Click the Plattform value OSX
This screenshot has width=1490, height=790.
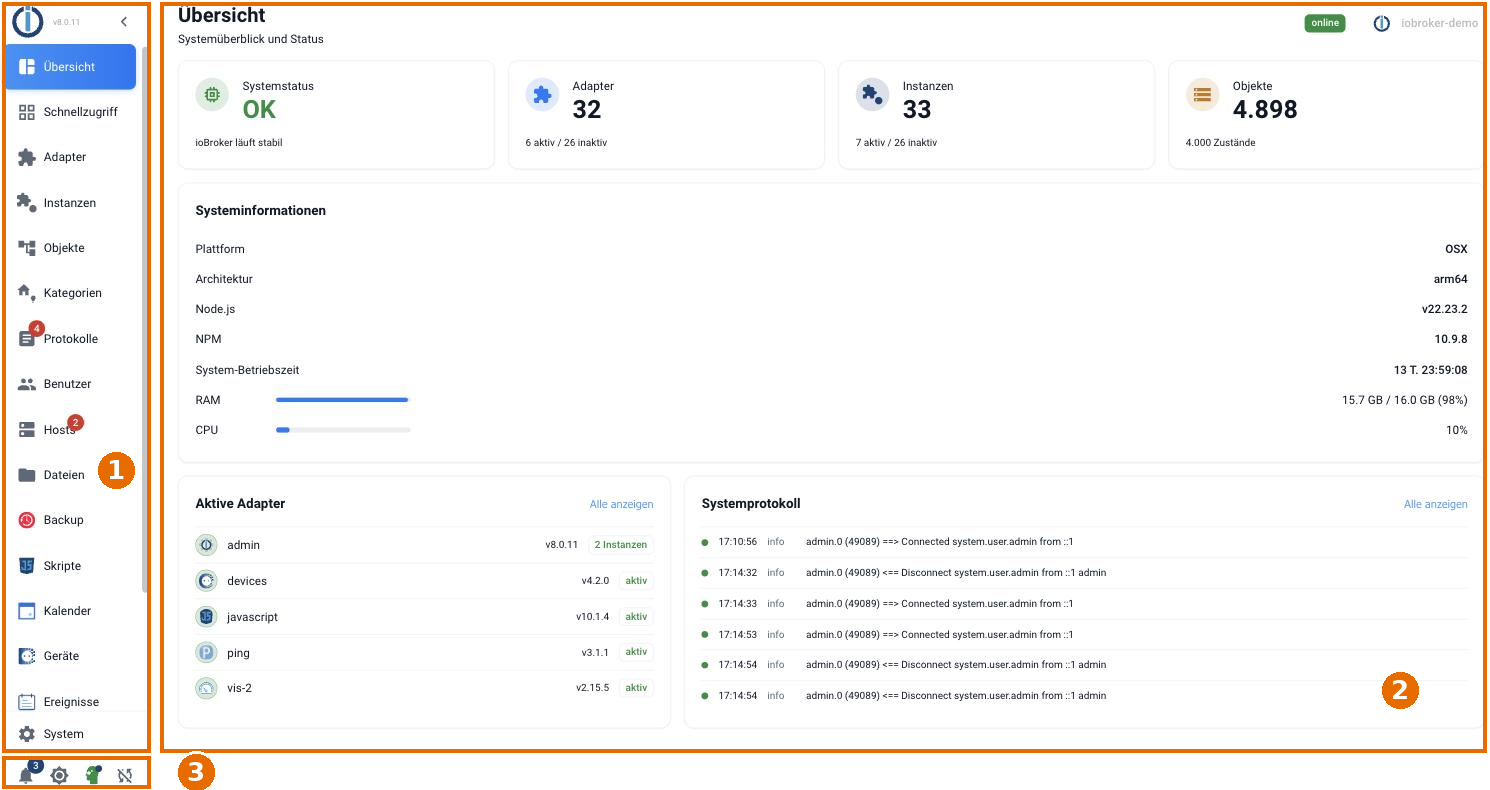(1456, 249)
